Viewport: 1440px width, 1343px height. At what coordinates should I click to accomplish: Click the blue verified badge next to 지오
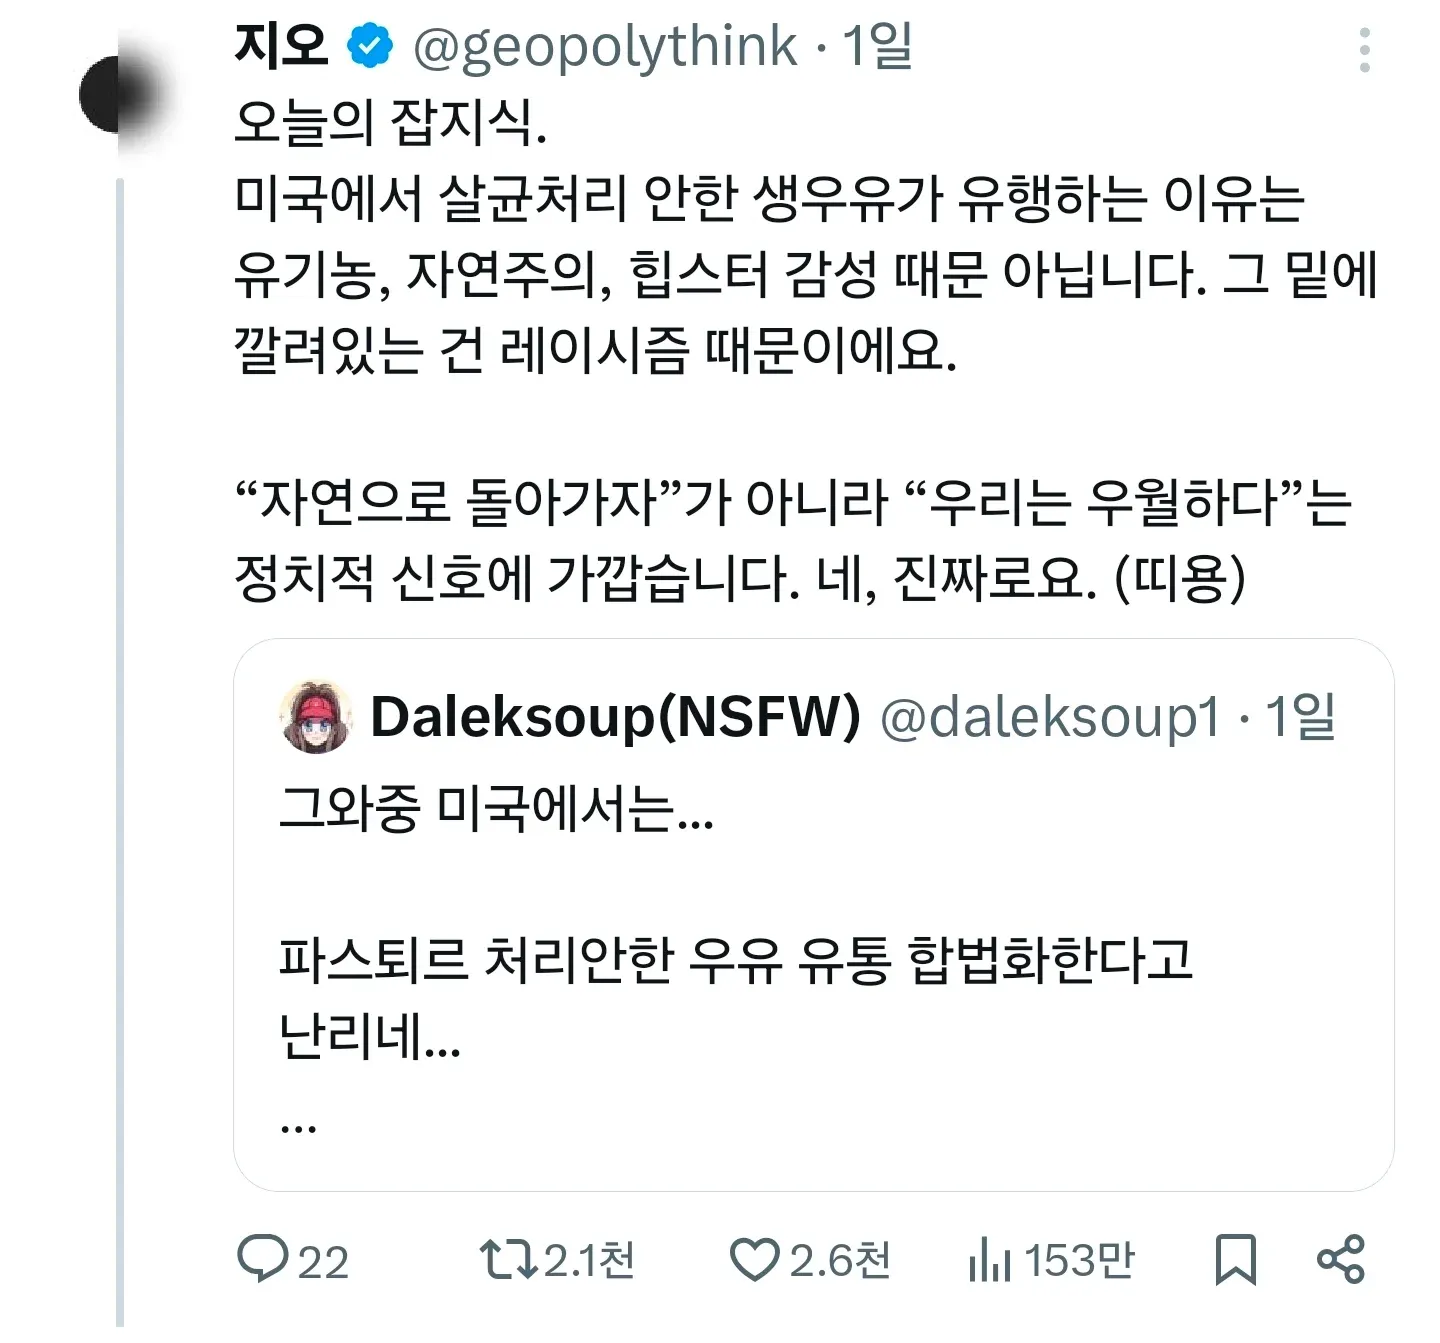tap(368, 44)
